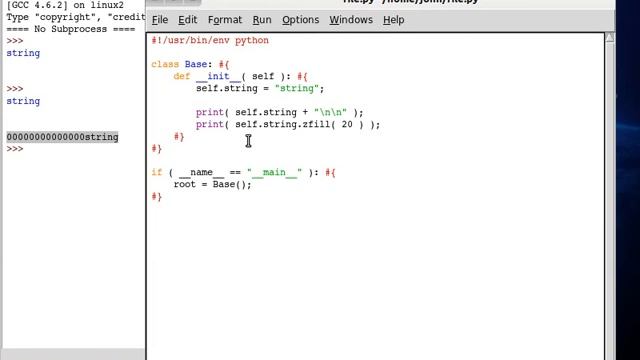The image size is (640, 360).
Task: Click the 'root = Base();' line
Action: 212,184
